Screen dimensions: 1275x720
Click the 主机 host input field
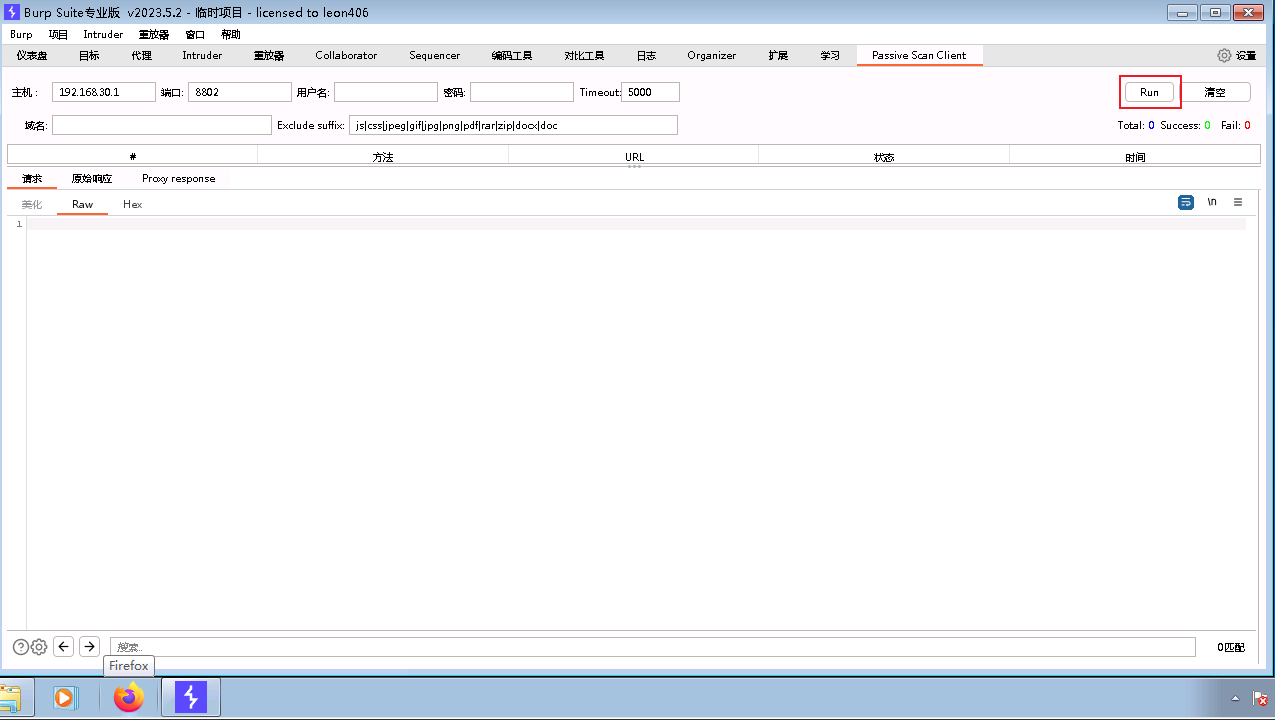coord(104,92)
